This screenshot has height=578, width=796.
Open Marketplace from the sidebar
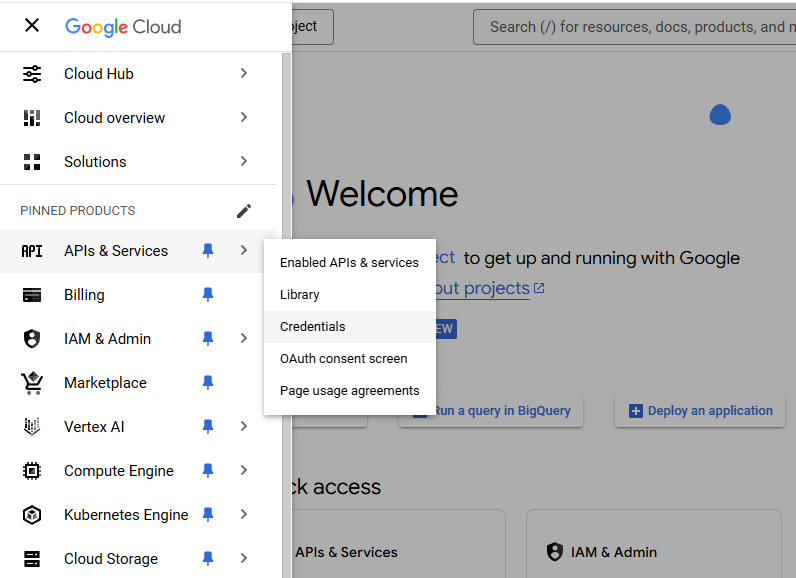tap(138, 383)
